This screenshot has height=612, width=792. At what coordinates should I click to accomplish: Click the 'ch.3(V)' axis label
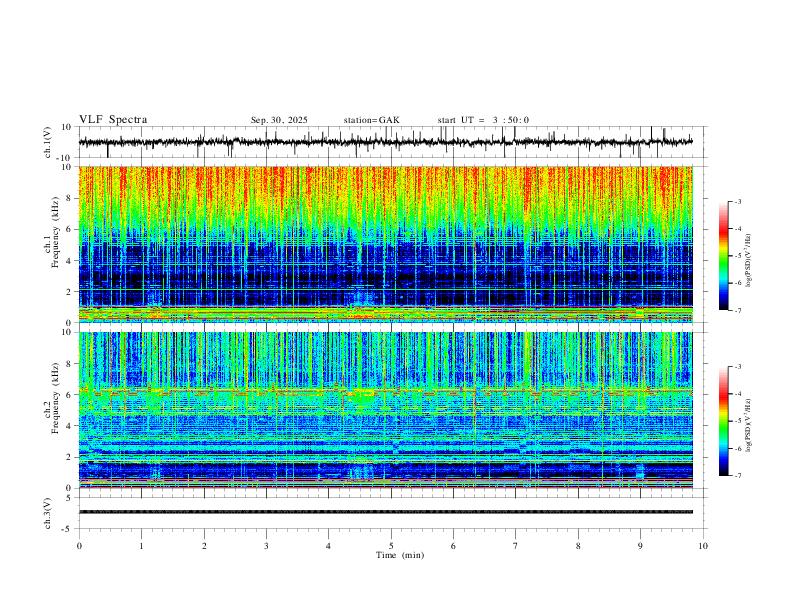point(48,513)
